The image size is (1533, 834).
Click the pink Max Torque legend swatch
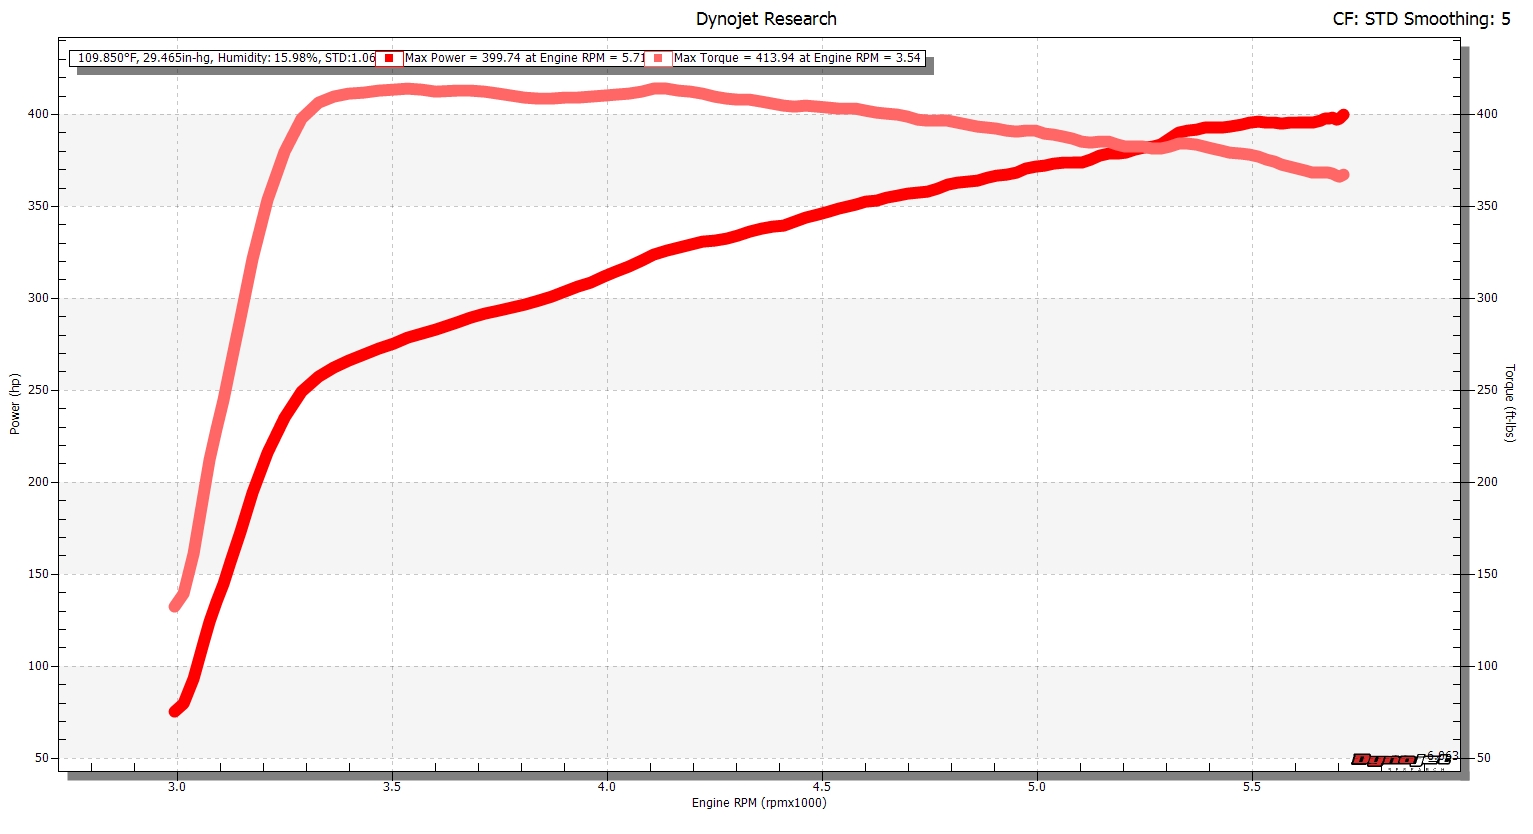(x=658, y=58)
